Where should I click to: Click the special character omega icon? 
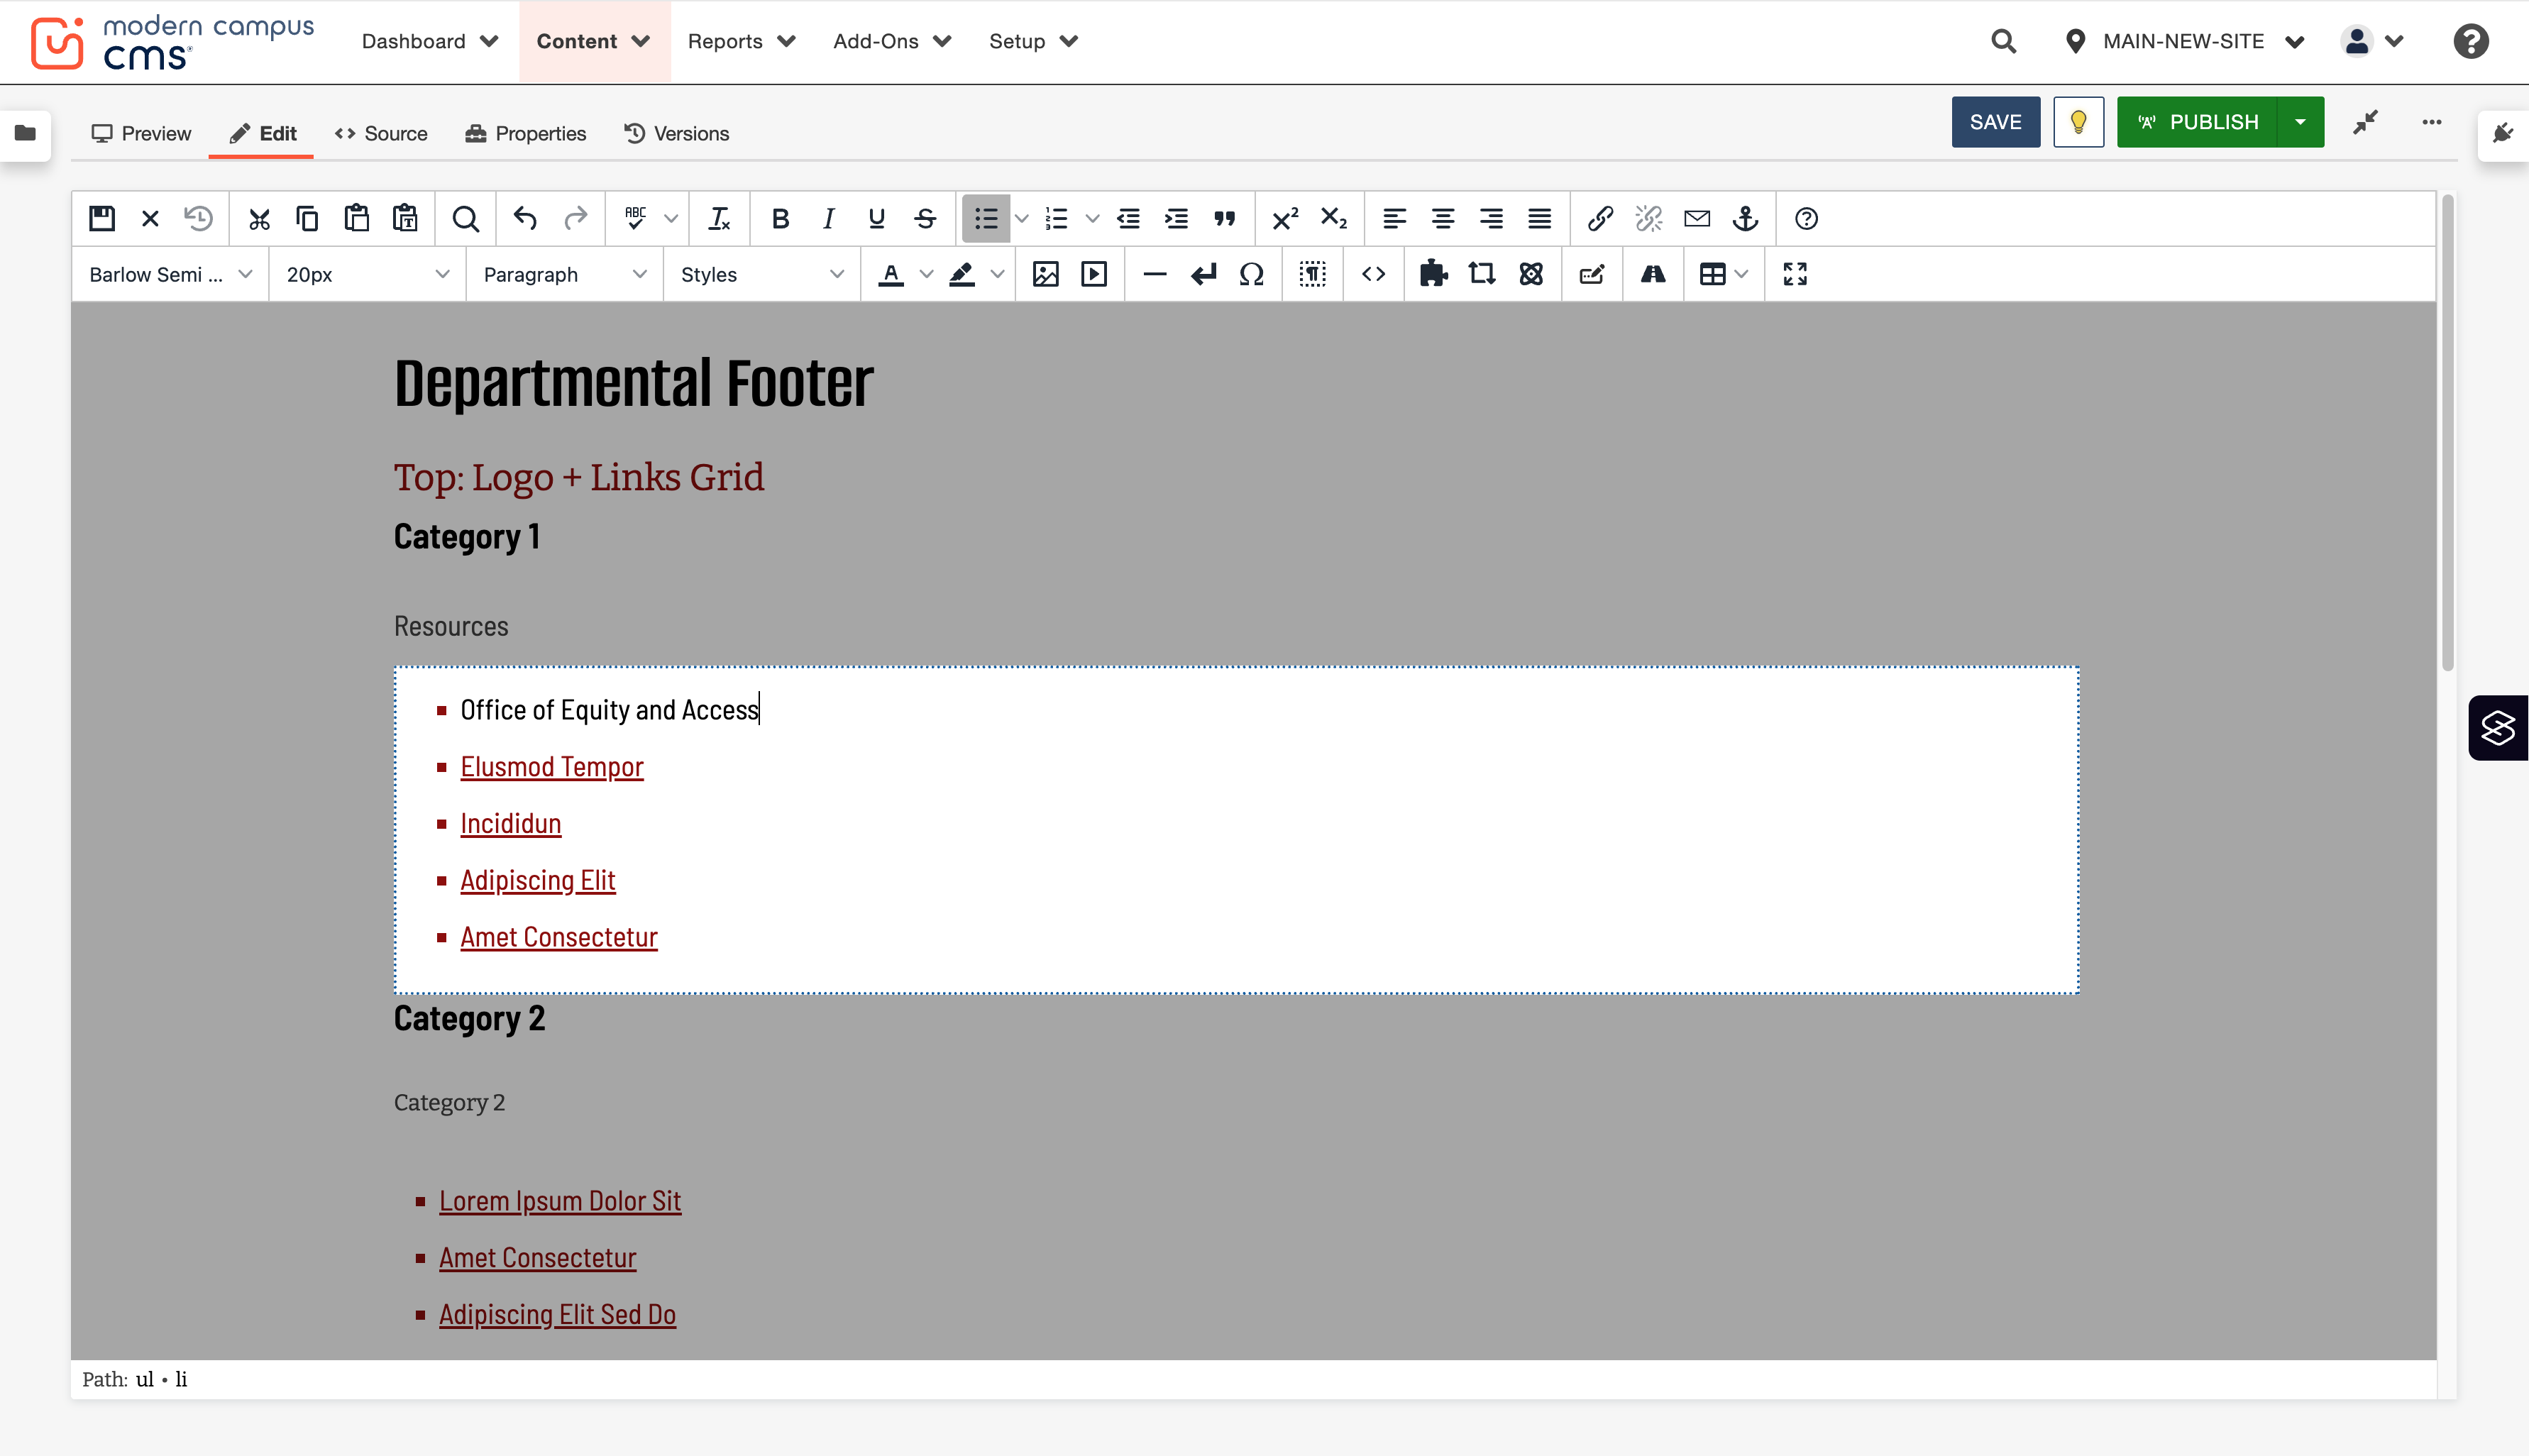pyautogui.click(x=1251, y=274)
